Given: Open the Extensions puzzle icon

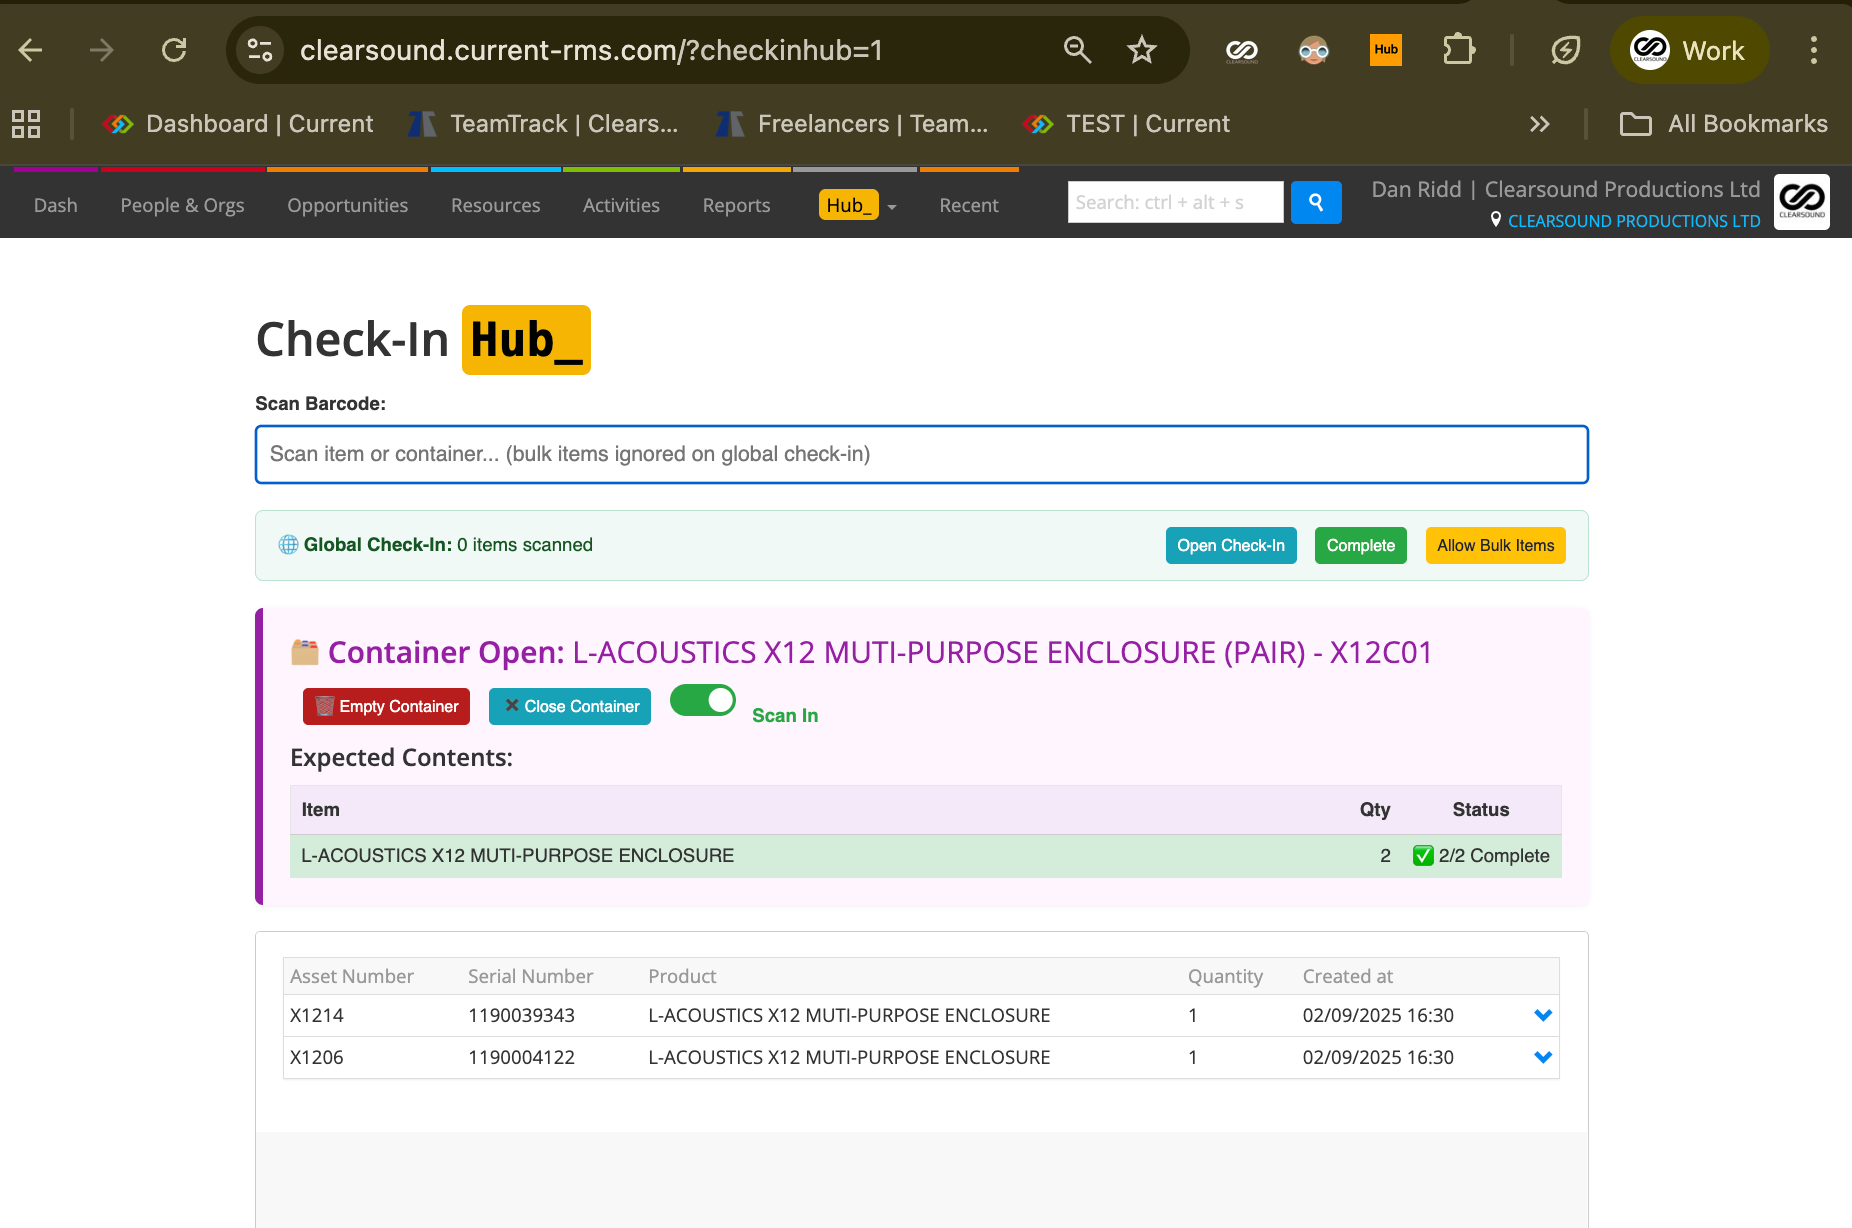Looking at the screenshot, I should tap(1459, 50).
